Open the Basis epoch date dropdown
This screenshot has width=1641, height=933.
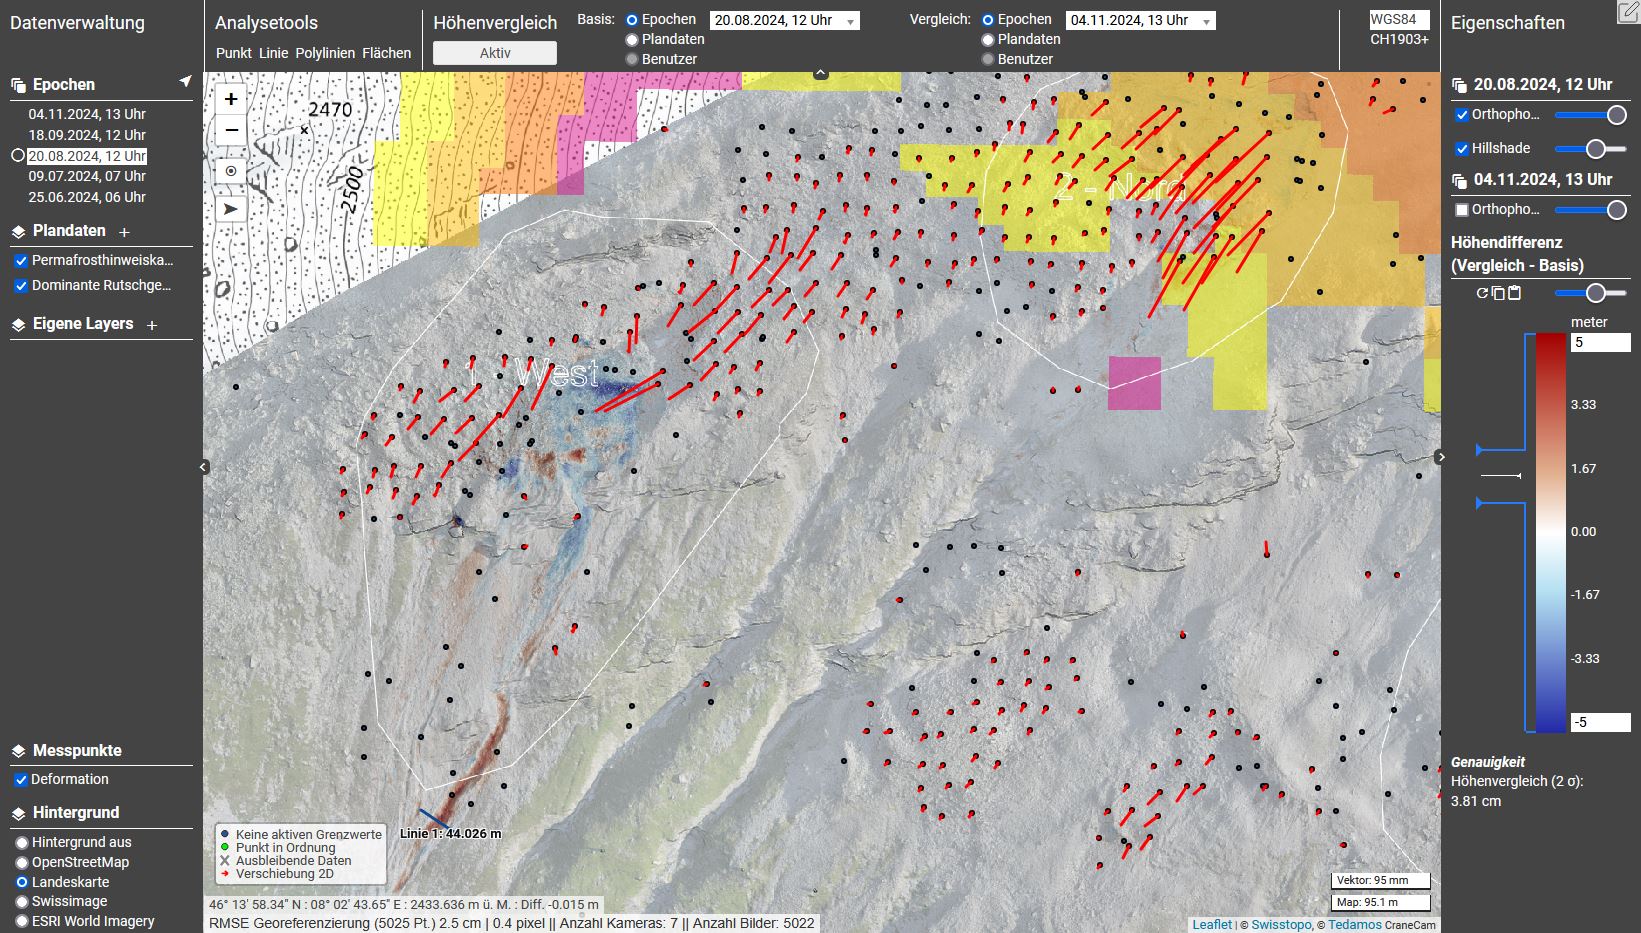(x=784, y=21)
